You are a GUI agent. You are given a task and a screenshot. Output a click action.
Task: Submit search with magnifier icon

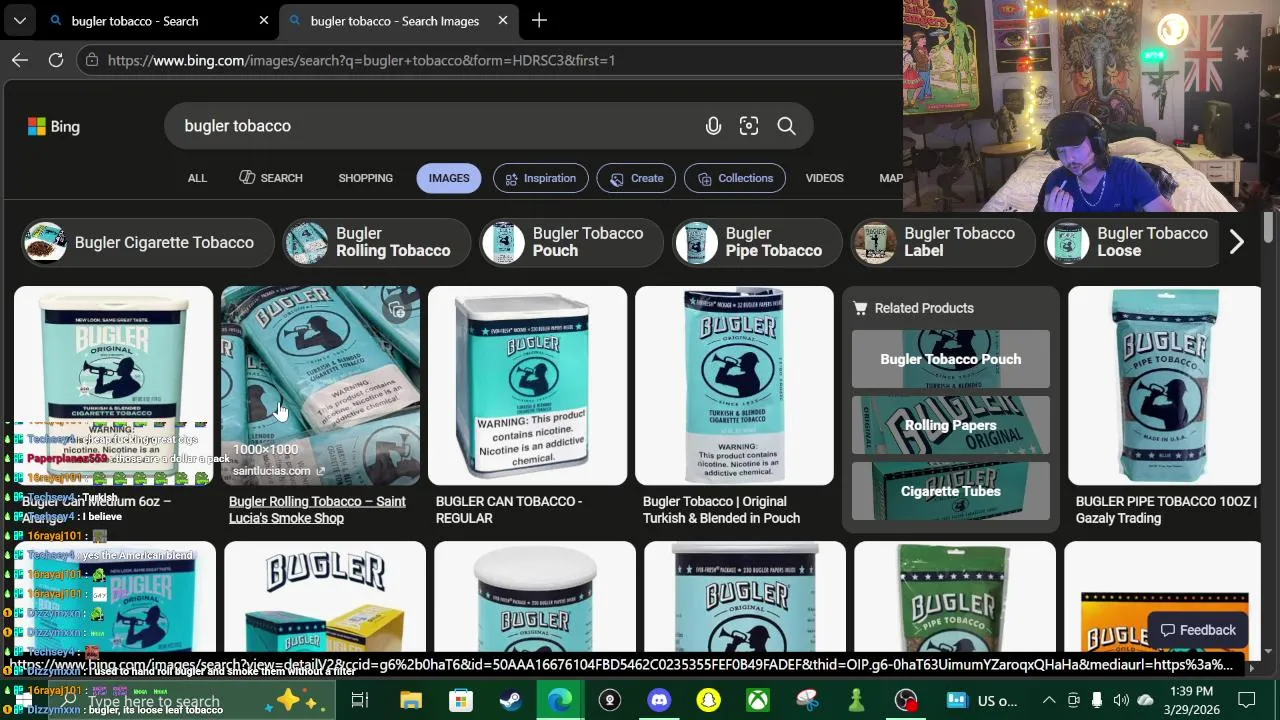click(786, 126)
